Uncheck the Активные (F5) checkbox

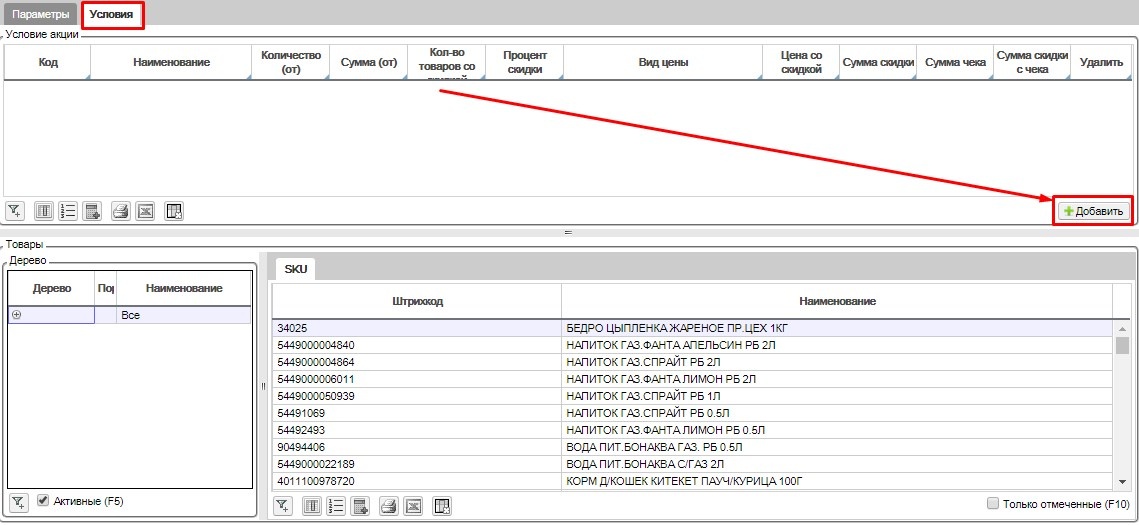tap(43, 501)
